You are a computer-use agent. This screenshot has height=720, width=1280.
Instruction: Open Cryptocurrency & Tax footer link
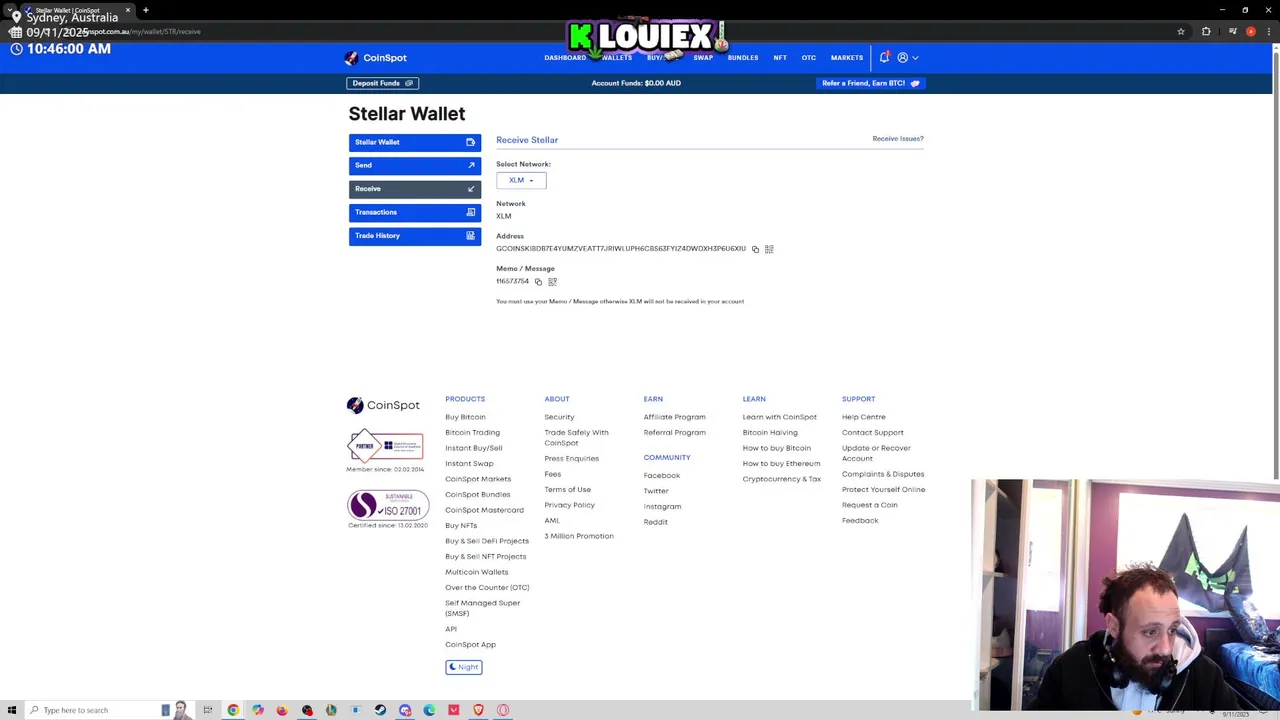pyautogui.click(x=781, y=479)
